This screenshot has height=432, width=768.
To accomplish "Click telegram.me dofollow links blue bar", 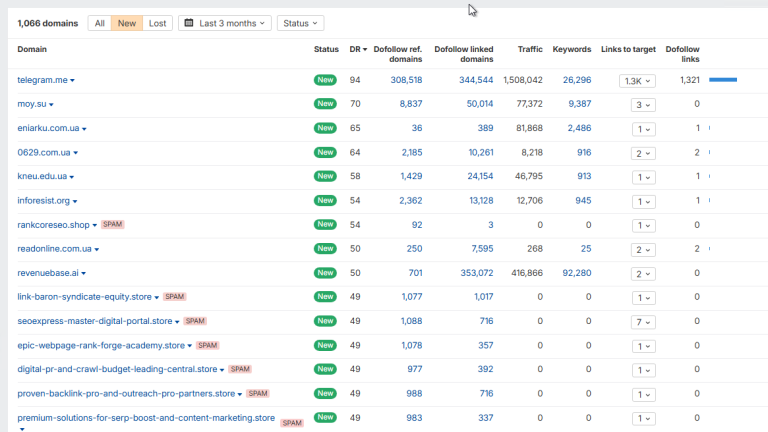I will tap(723, 80).
